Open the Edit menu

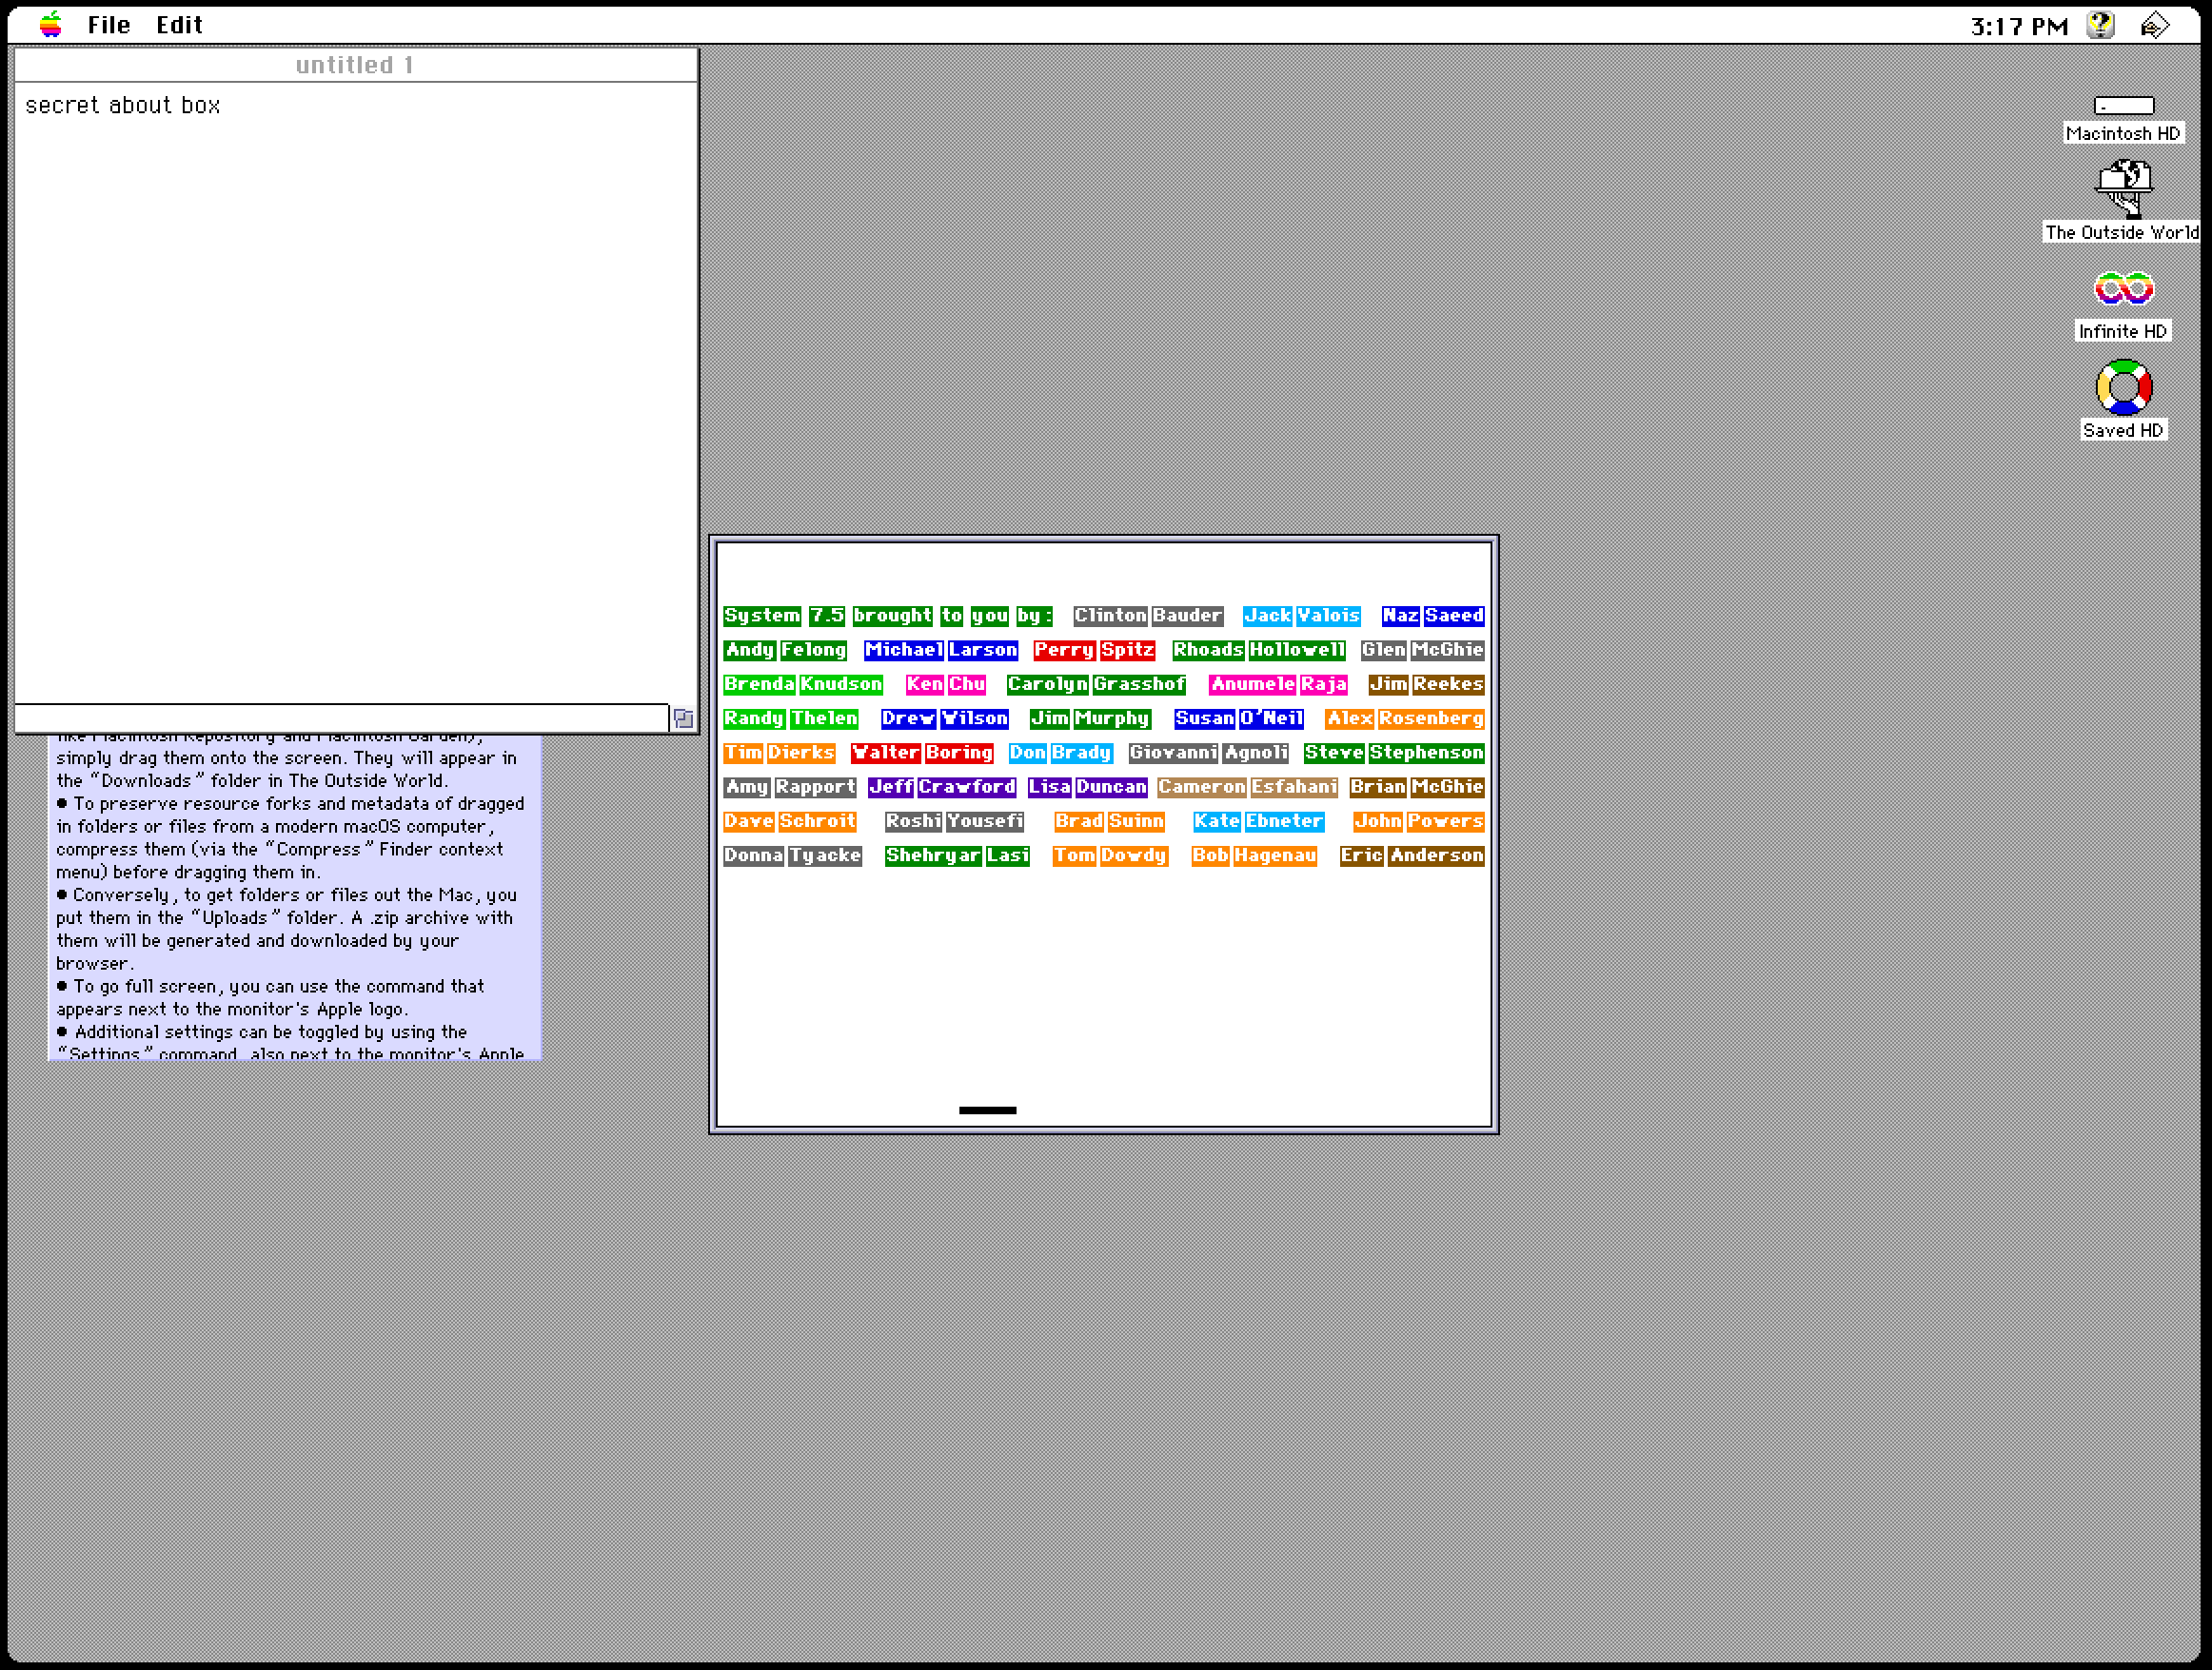click(179, 25)
